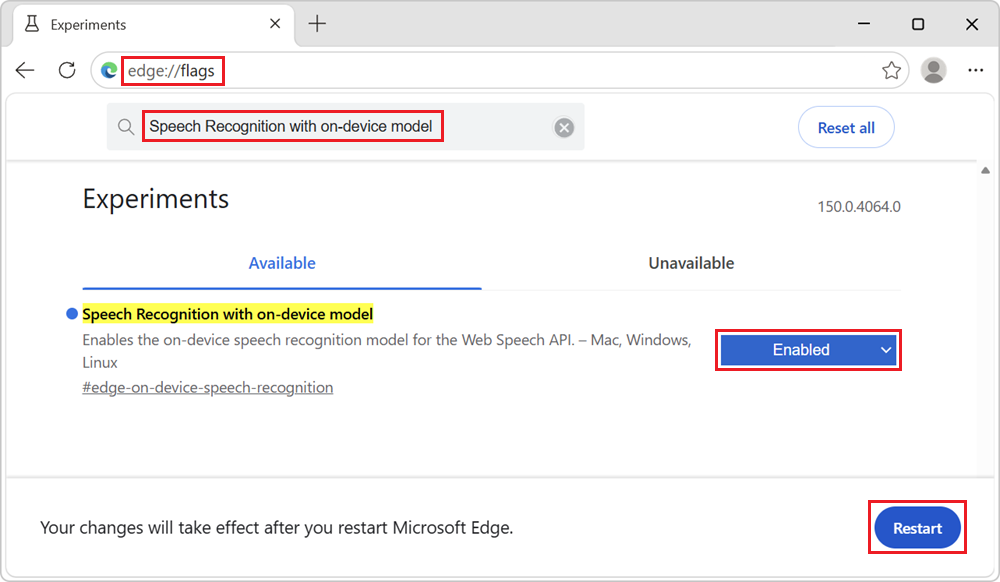Screen dimensions: 1000x582
Task: Switch to the Unavailable tab
Action: point(691,263)
